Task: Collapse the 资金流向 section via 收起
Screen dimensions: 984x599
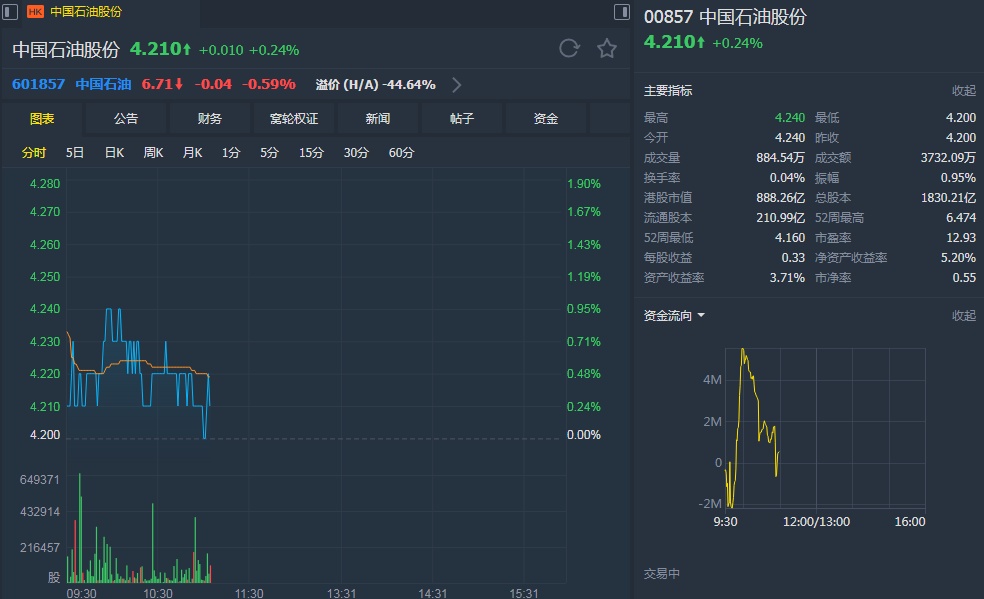Action: (963, 315)
